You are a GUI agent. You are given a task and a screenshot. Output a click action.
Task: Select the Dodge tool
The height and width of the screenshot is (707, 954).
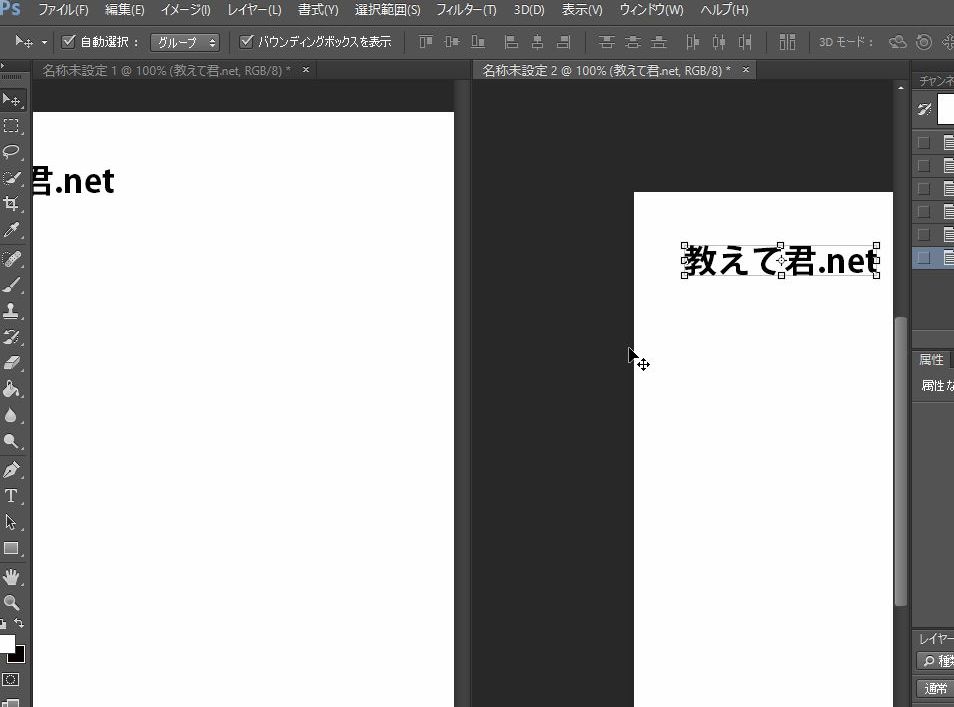[x=11, y=441]
